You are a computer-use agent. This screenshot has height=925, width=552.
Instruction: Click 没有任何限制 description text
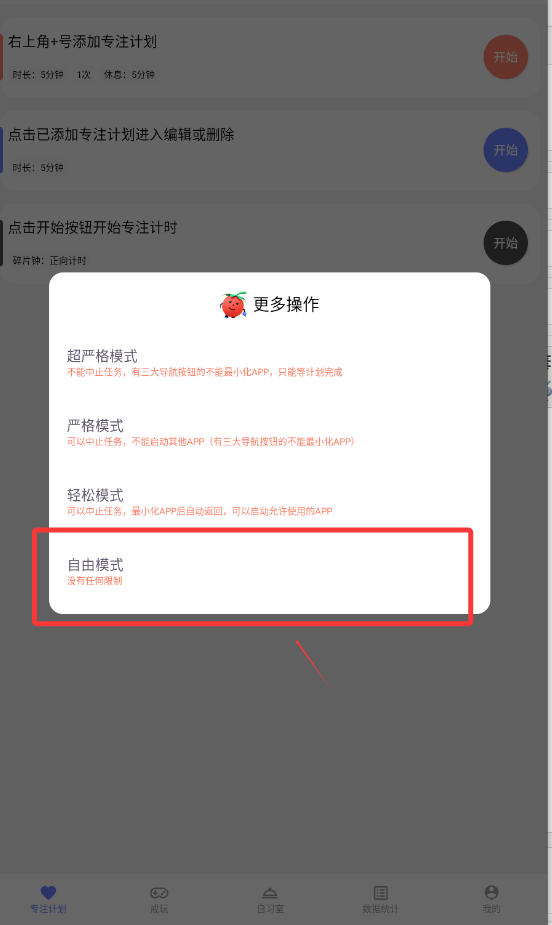click(94, 581)
